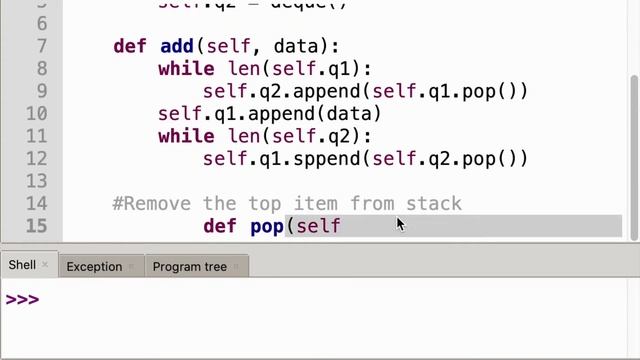The height and width of the screenshot is (360, 640).
Task: Click the editor vertical scrollbar thumb
Action: click(x=633, y=158)
